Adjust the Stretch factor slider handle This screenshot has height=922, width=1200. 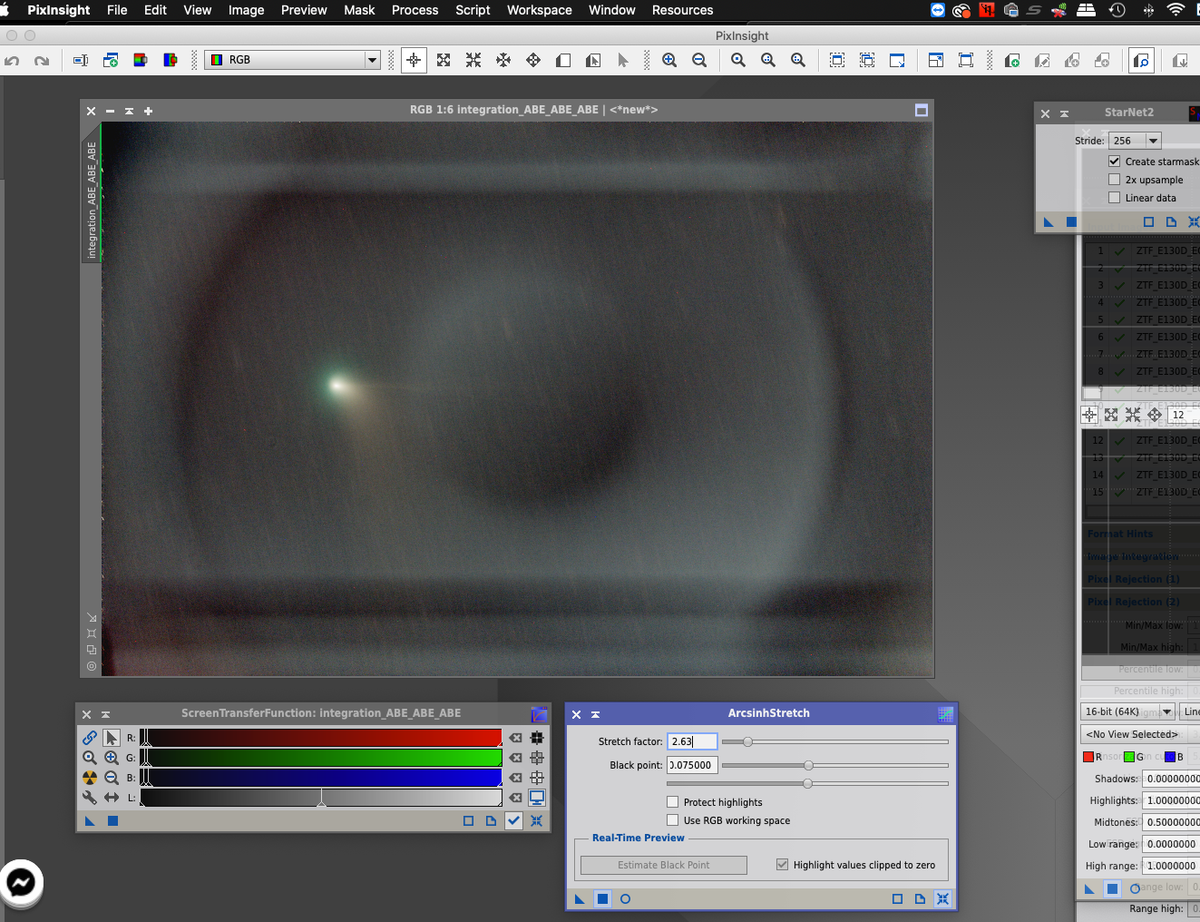coord(747,742)
